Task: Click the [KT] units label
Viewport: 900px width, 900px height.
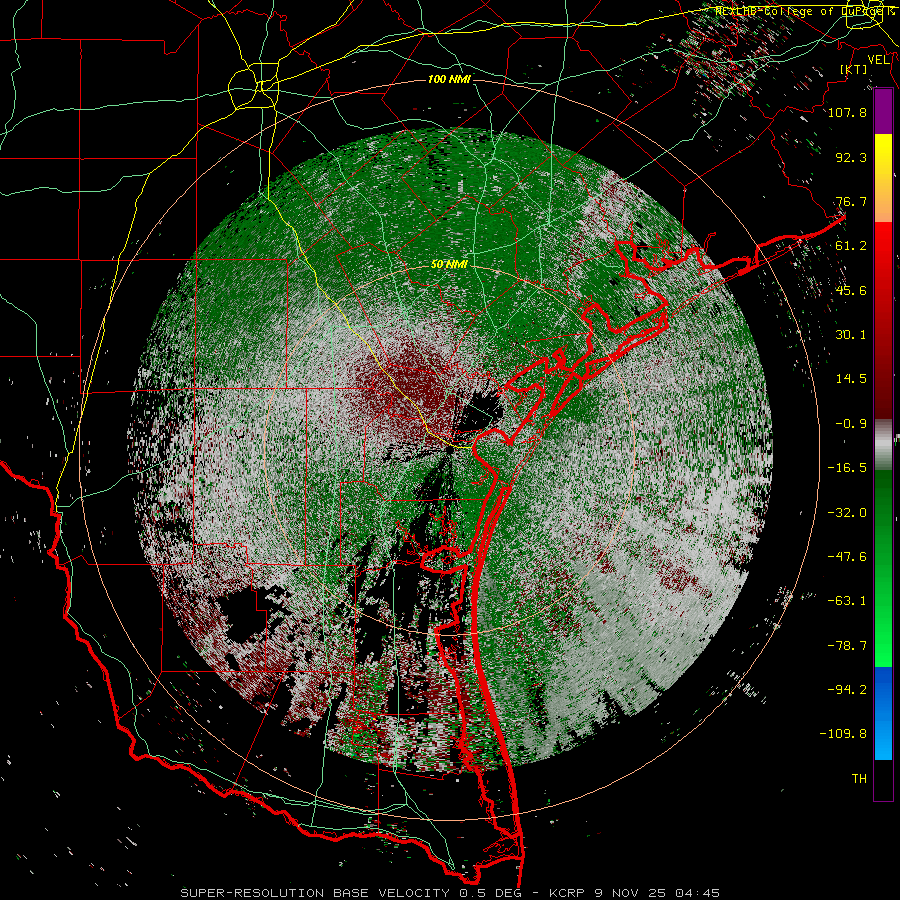Action: click(854, 69)
